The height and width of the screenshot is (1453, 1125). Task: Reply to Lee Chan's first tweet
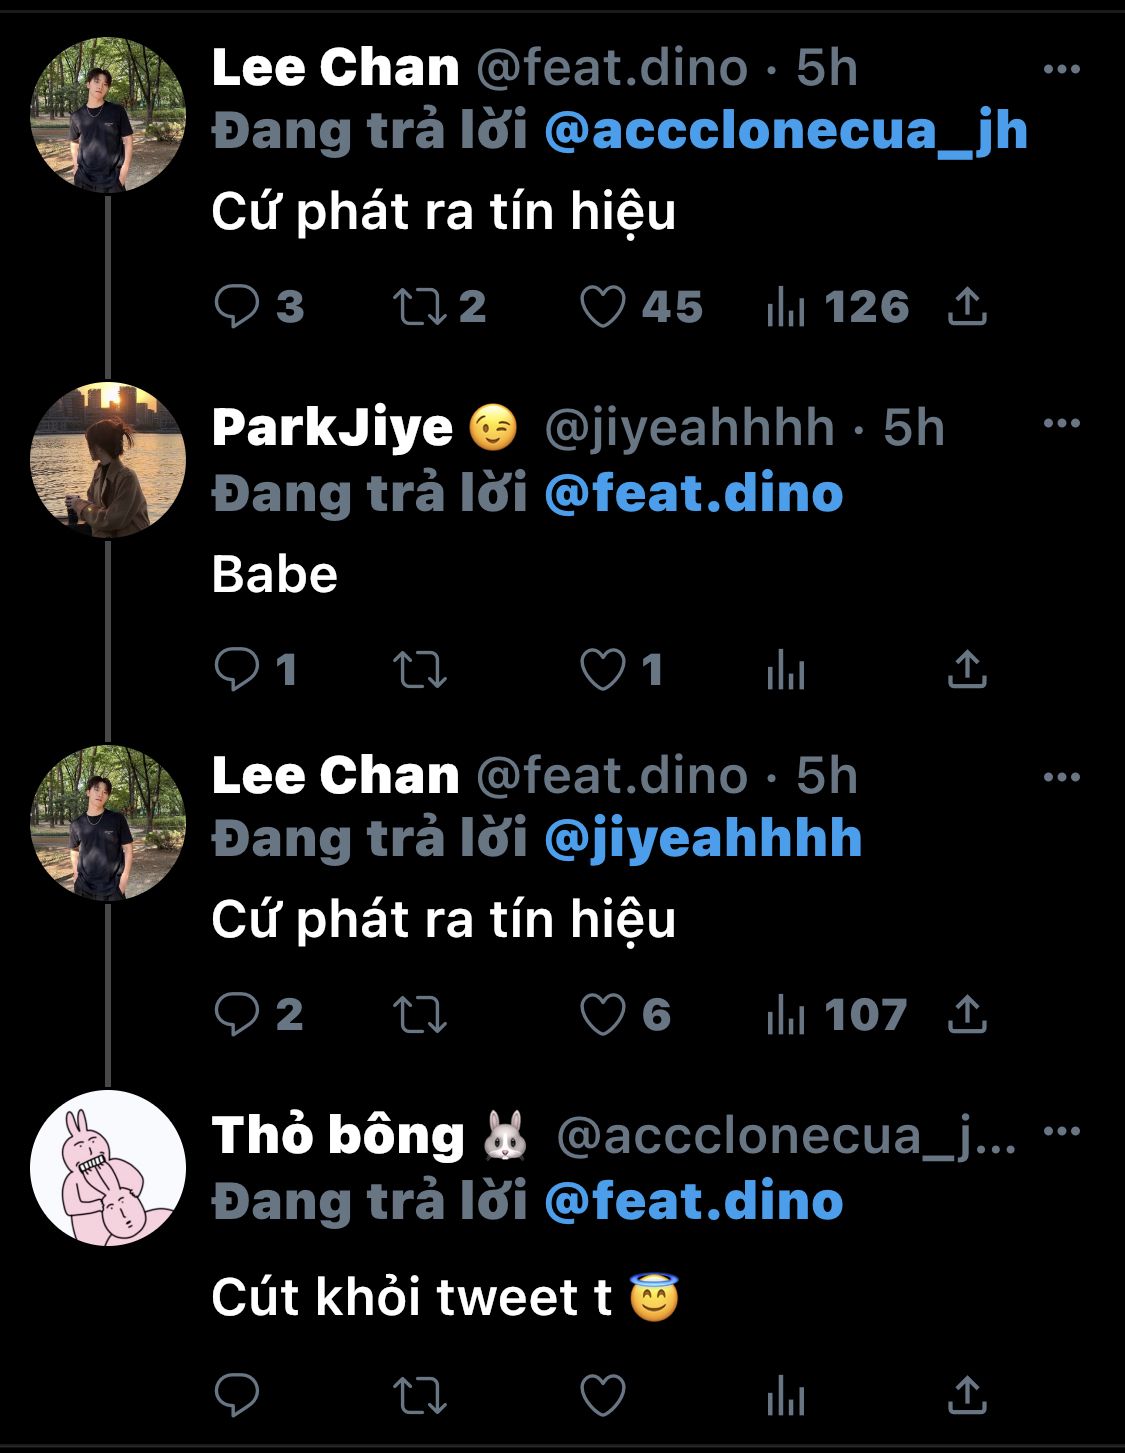pos(237,307)
